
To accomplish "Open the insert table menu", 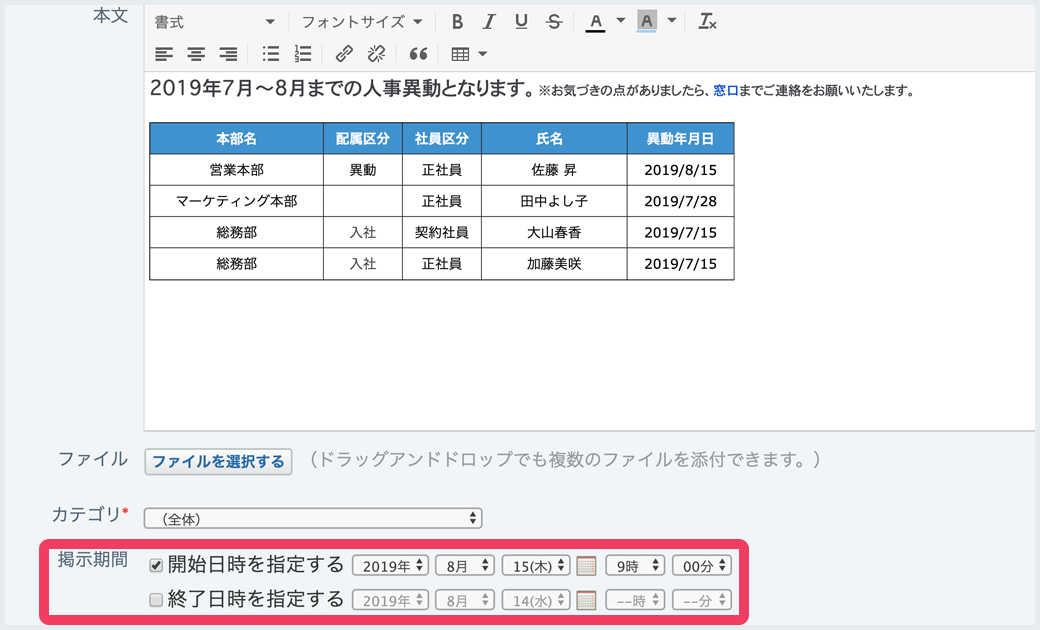I will (469, 54).
